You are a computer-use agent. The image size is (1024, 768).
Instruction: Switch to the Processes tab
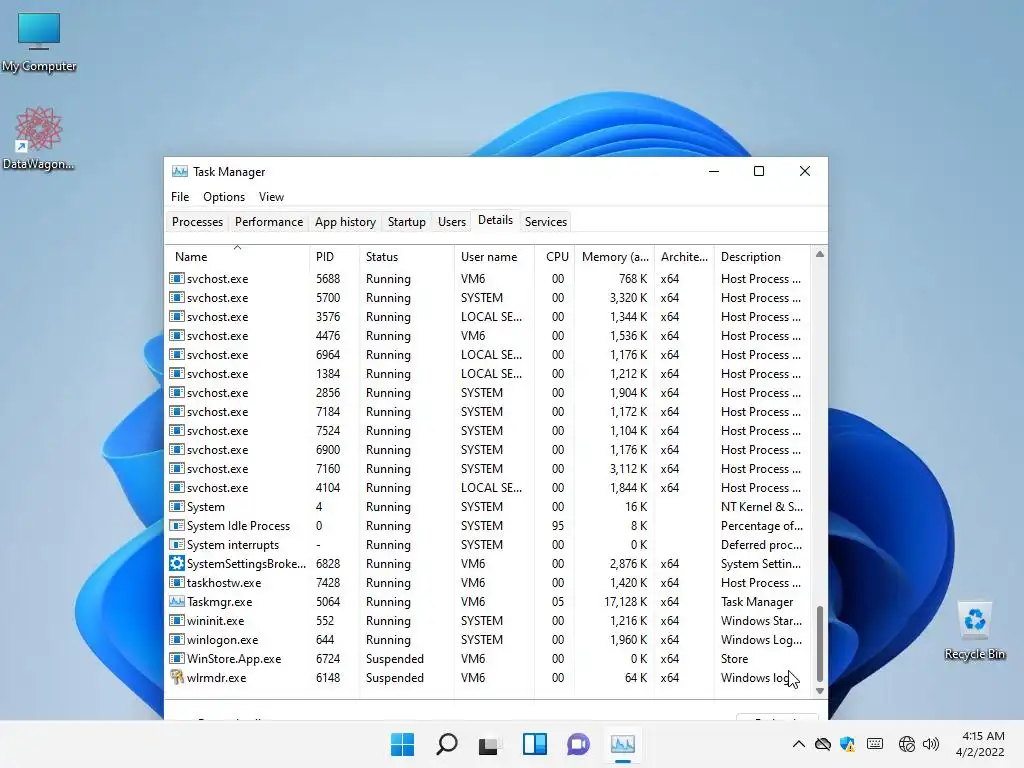pyautogui.click(x=197, y=222)
